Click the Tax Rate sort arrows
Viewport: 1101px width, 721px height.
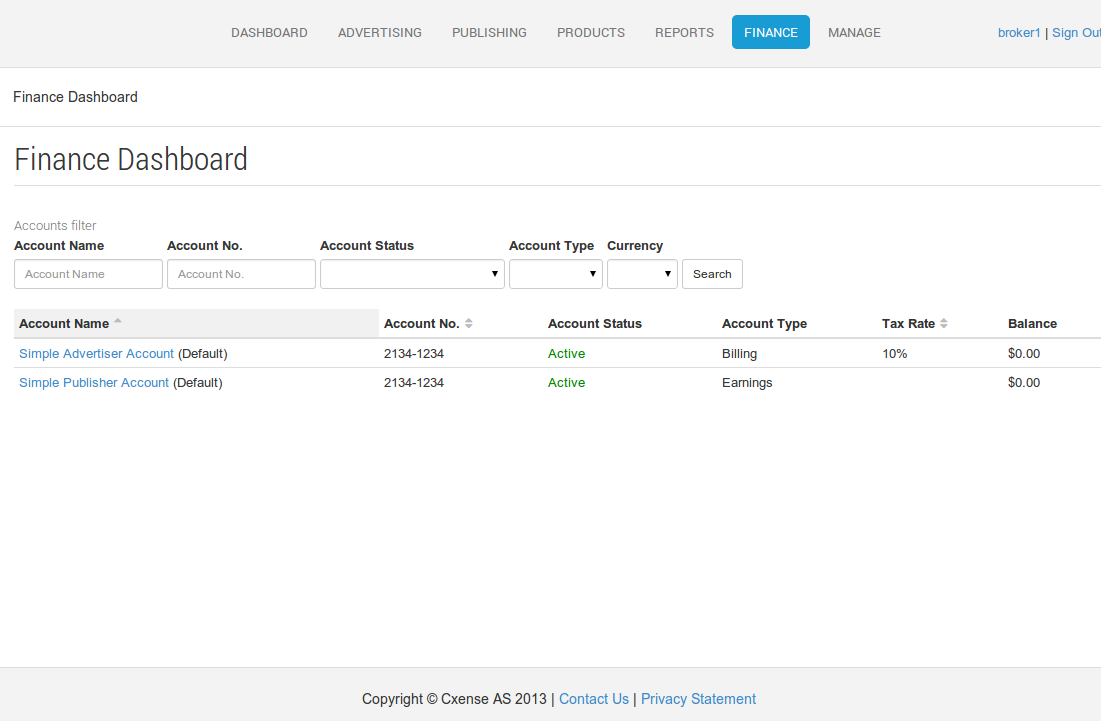click(x=944, y=324)
